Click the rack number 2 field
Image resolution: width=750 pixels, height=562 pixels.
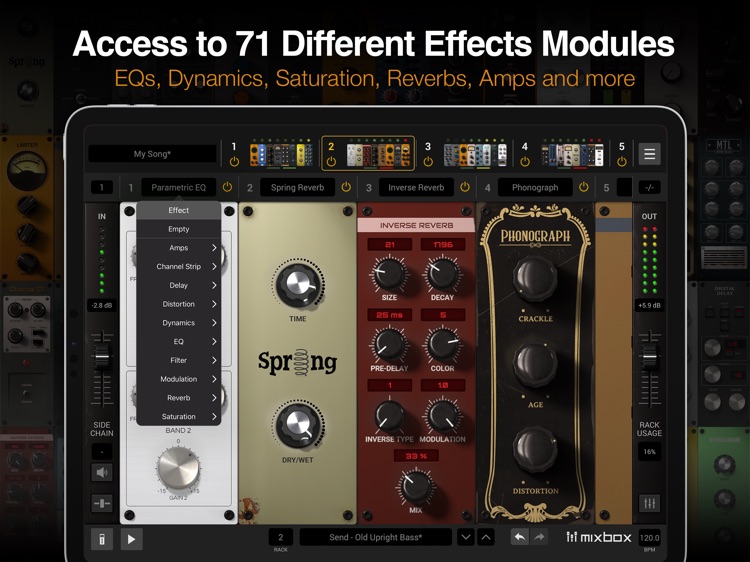coord(281,537)
